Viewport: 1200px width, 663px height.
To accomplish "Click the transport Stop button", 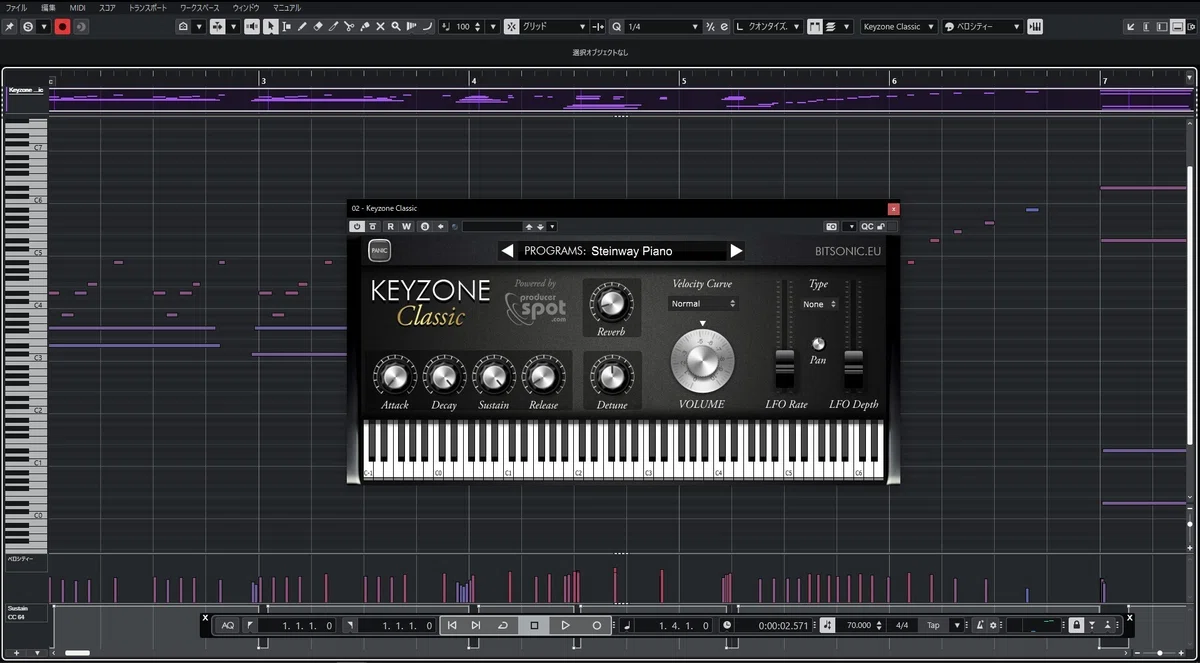I will click(534, 625).
